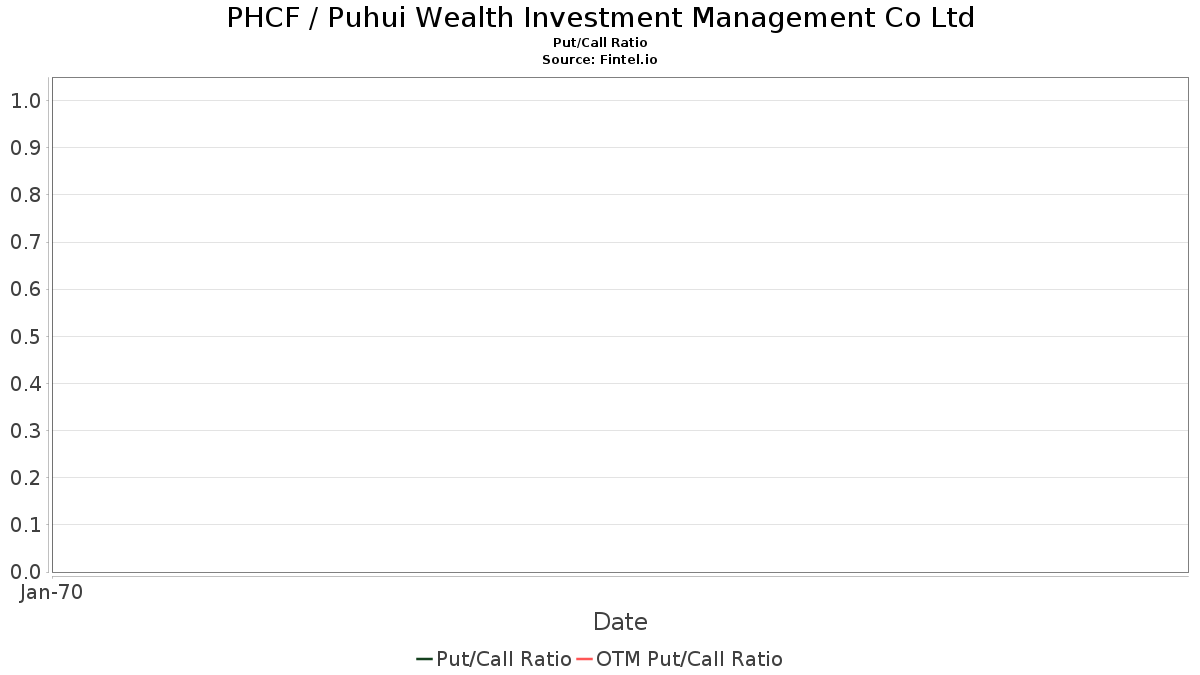The image size is (1200, 675).
Task: Click the 0.3 y-axis tick label
Action: (25, 431)
